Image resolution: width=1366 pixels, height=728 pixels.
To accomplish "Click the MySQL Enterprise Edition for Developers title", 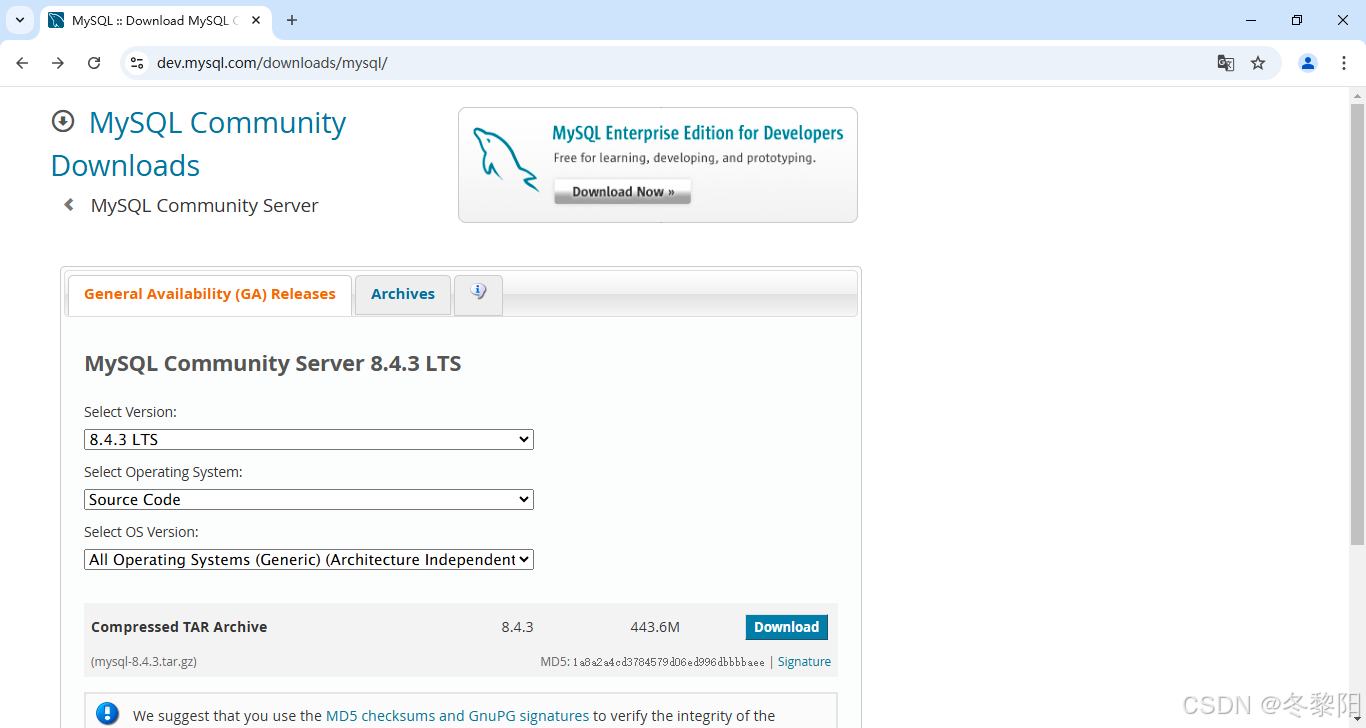I will click(x=698, y=133).
